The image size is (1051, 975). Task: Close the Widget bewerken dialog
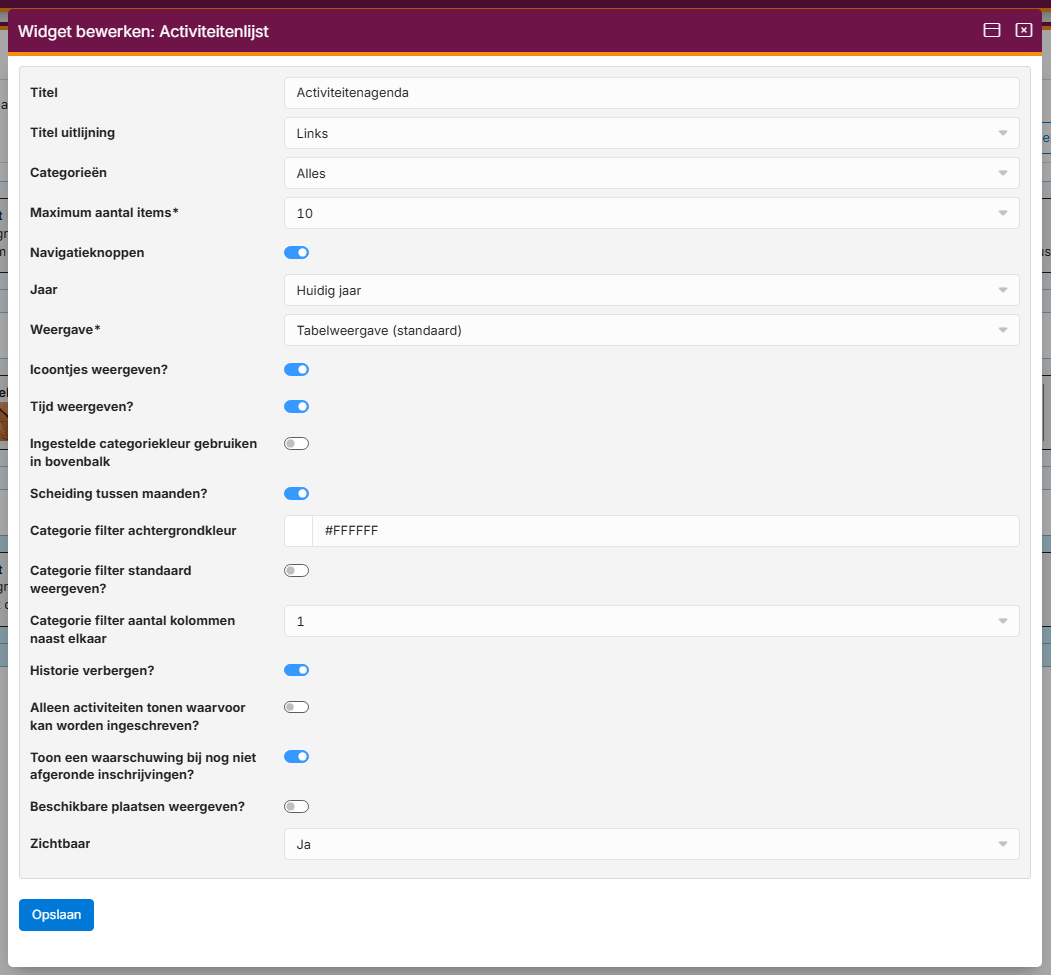pos(1023,30)
